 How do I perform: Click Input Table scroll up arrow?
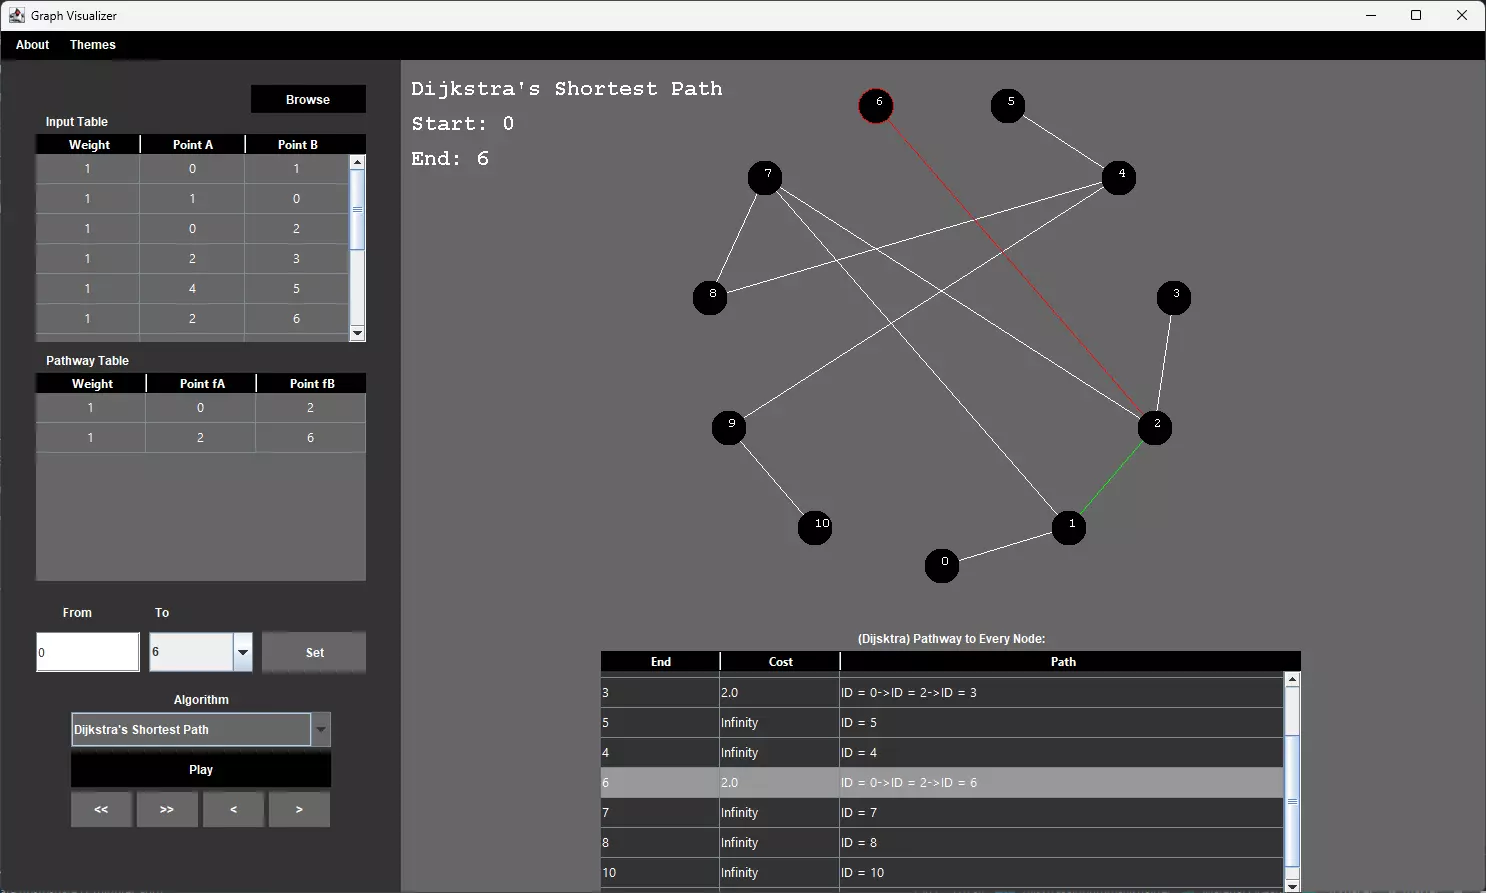(x=357, y=161)
